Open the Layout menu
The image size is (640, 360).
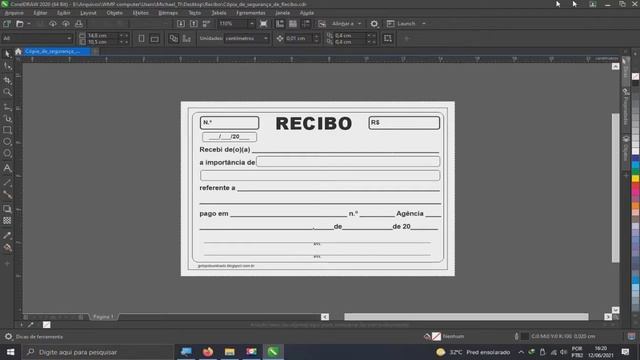(x=88, y=13)
